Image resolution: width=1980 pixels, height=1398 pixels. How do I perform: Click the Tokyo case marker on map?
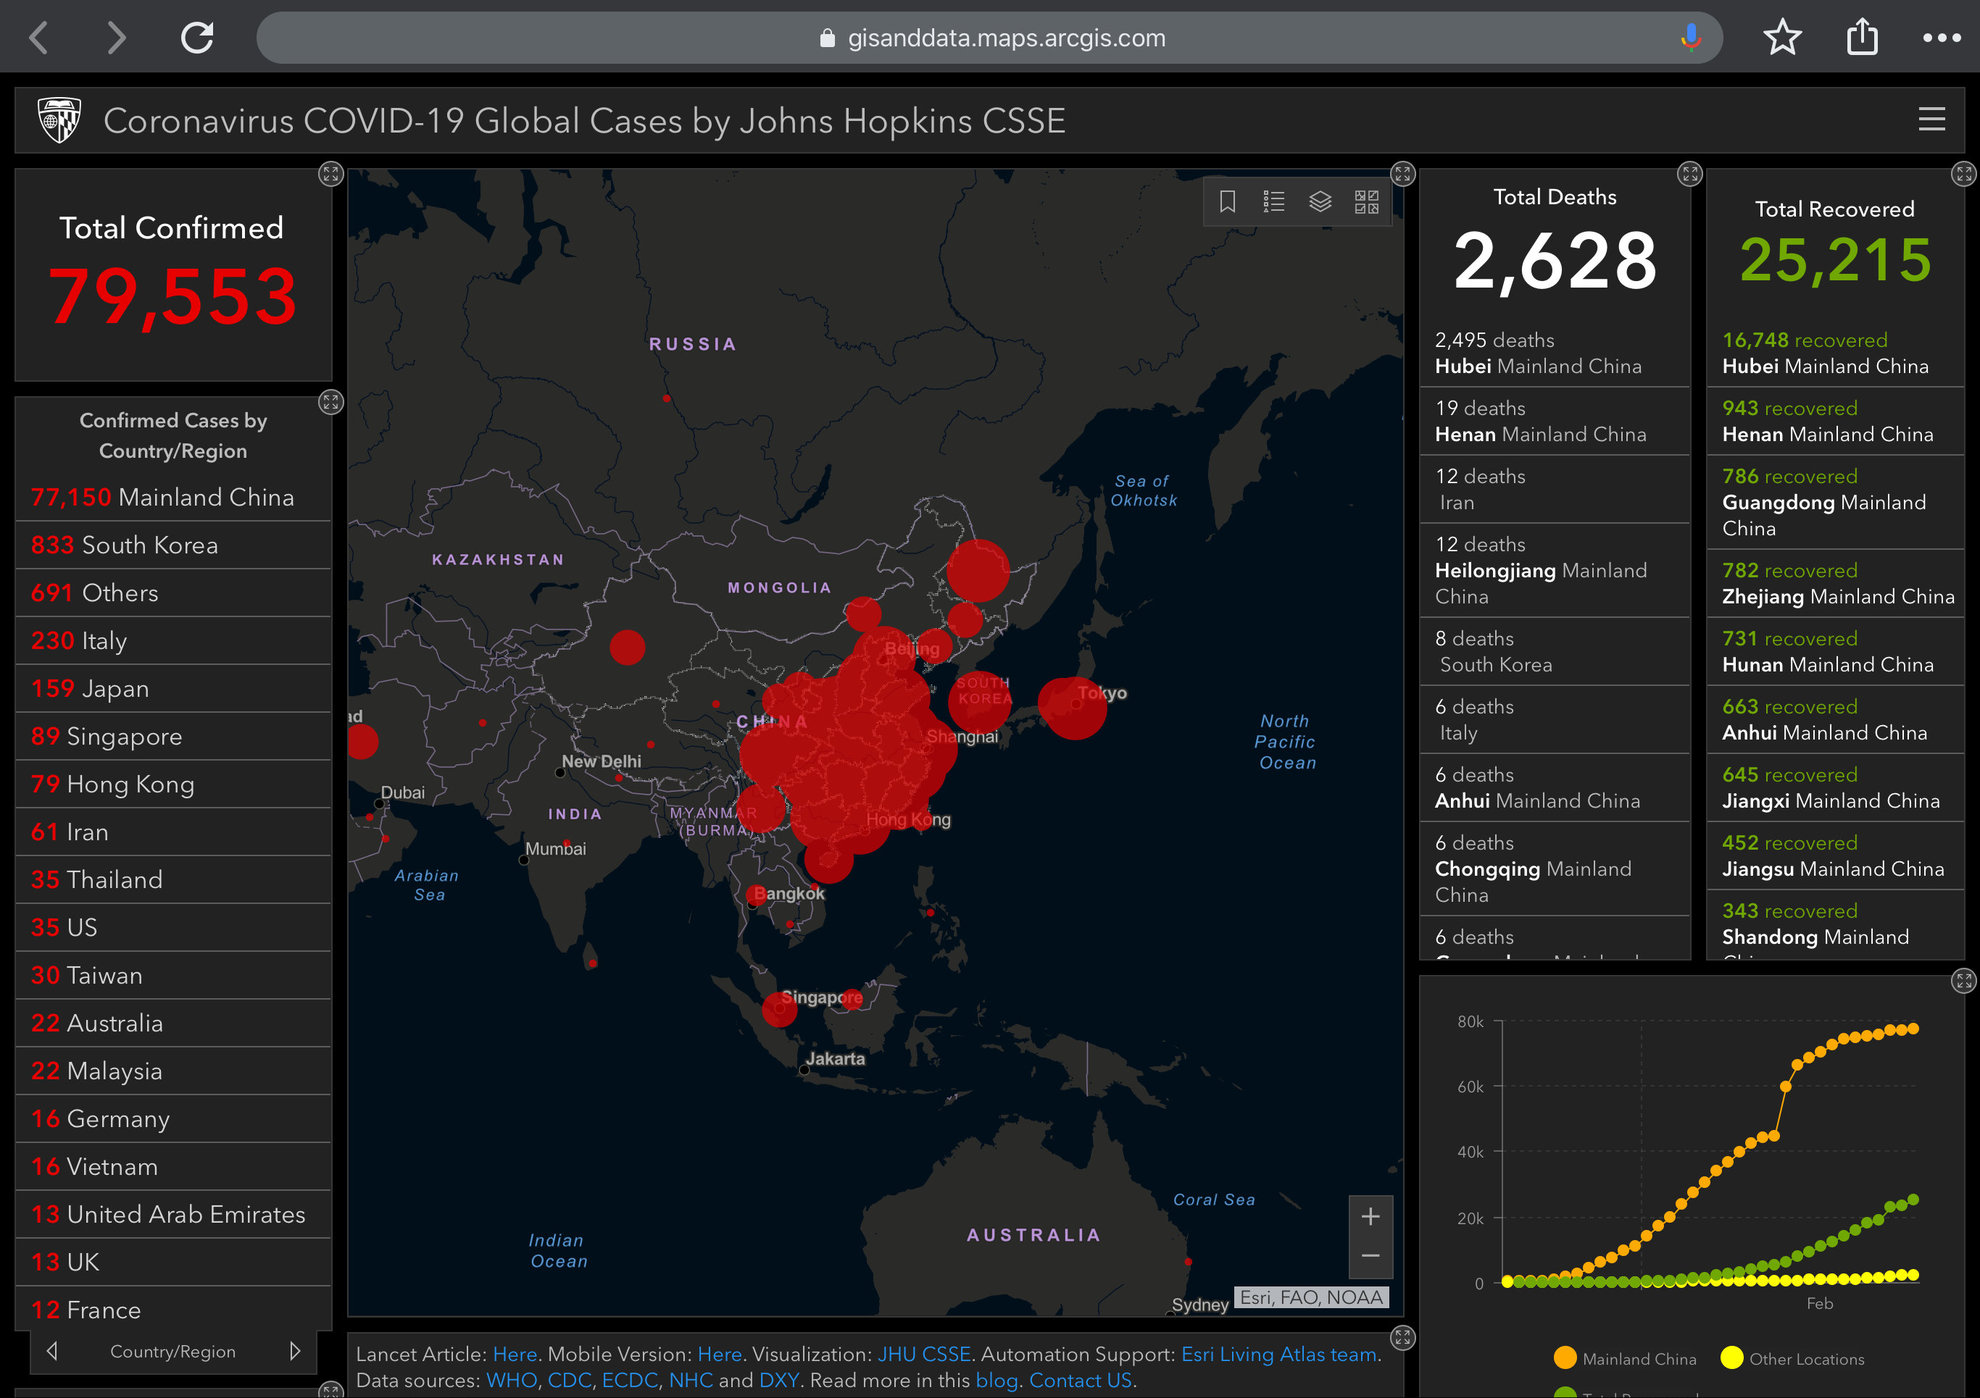pos(1074,707)
